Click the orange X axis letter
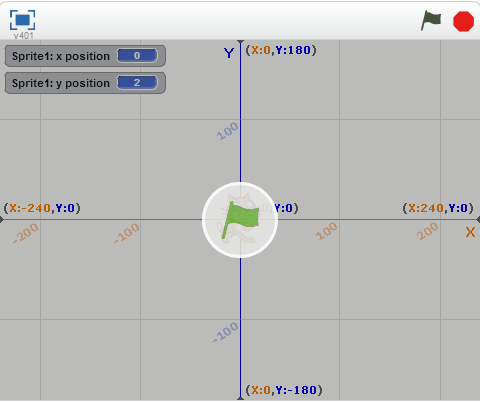Viewport: 480px width, 402px height. (x=470, y=232)
